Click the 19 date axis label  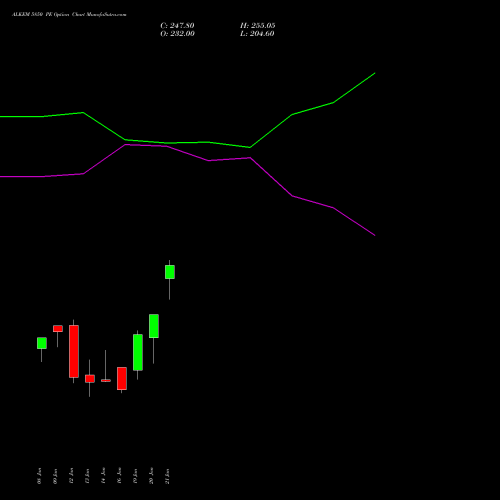coord(135,476)
